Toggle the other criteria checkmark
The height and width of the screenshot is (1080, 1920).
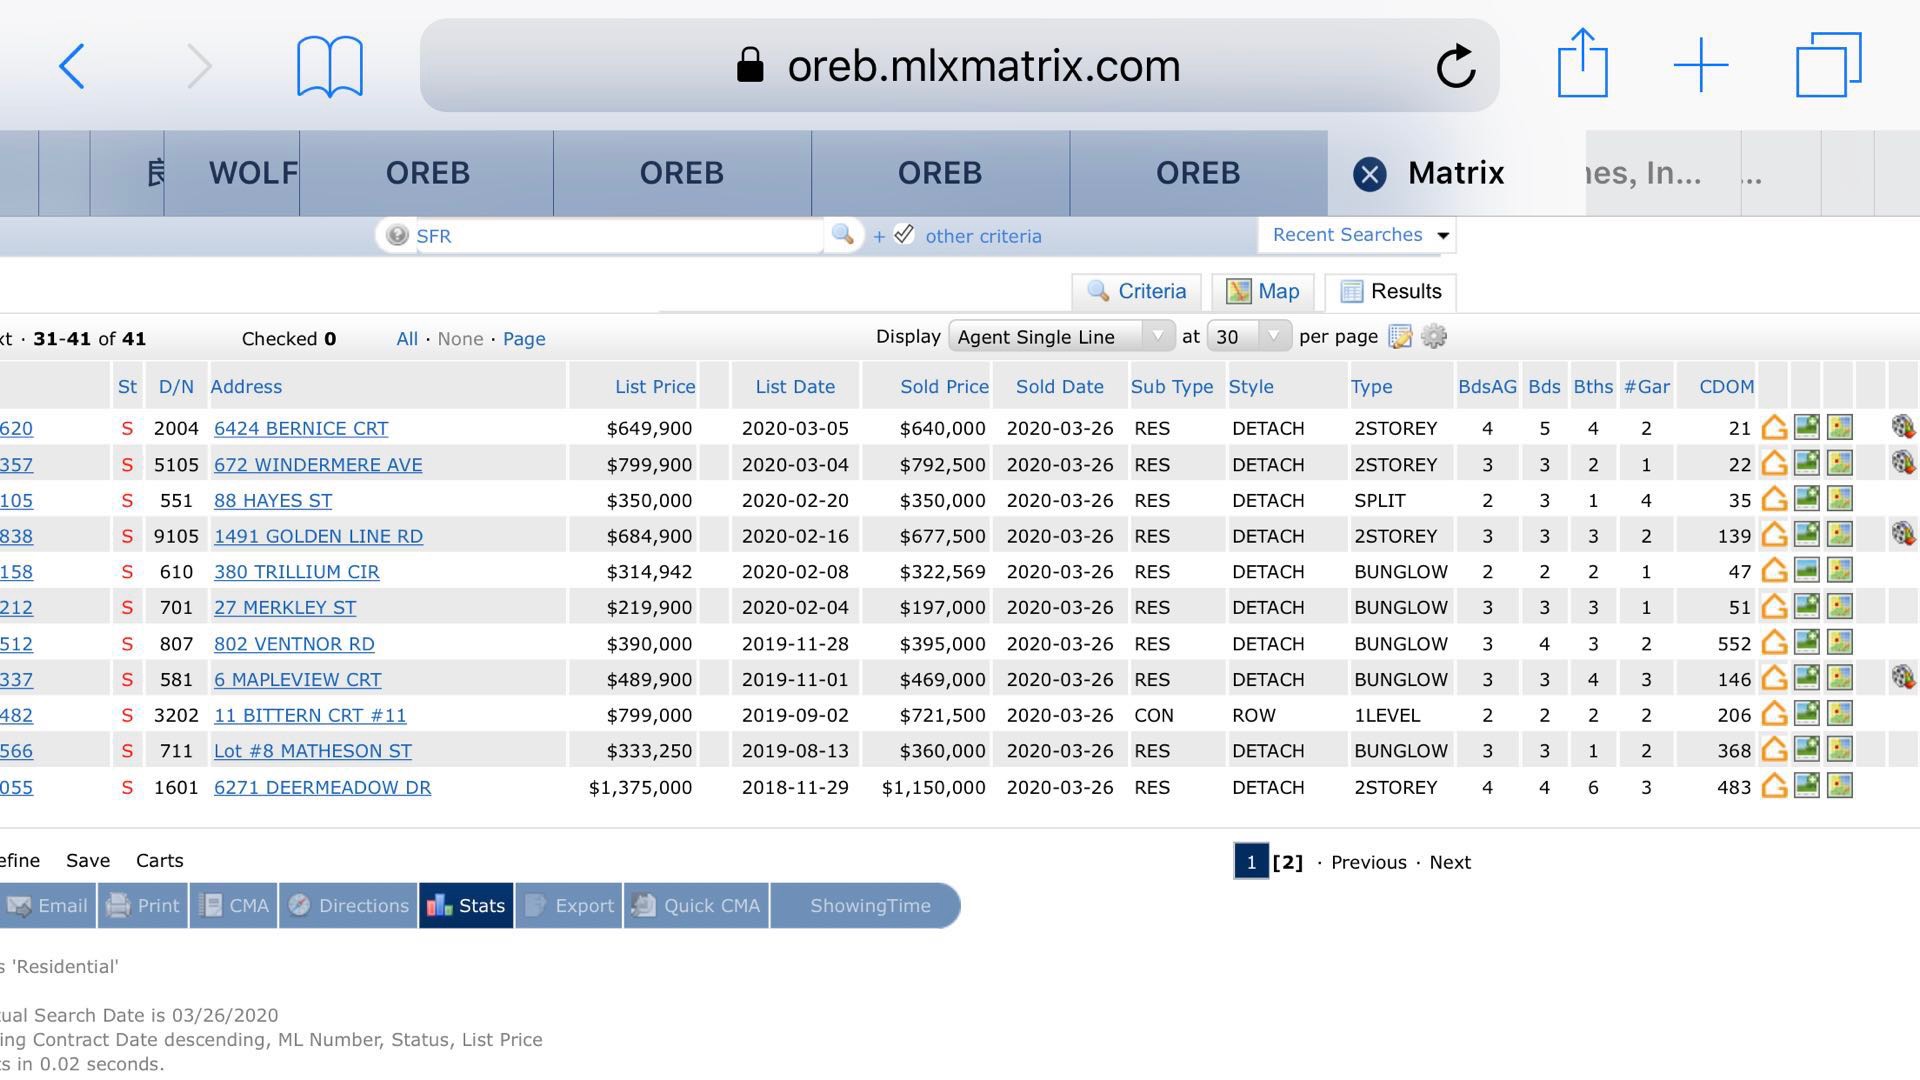903,235
